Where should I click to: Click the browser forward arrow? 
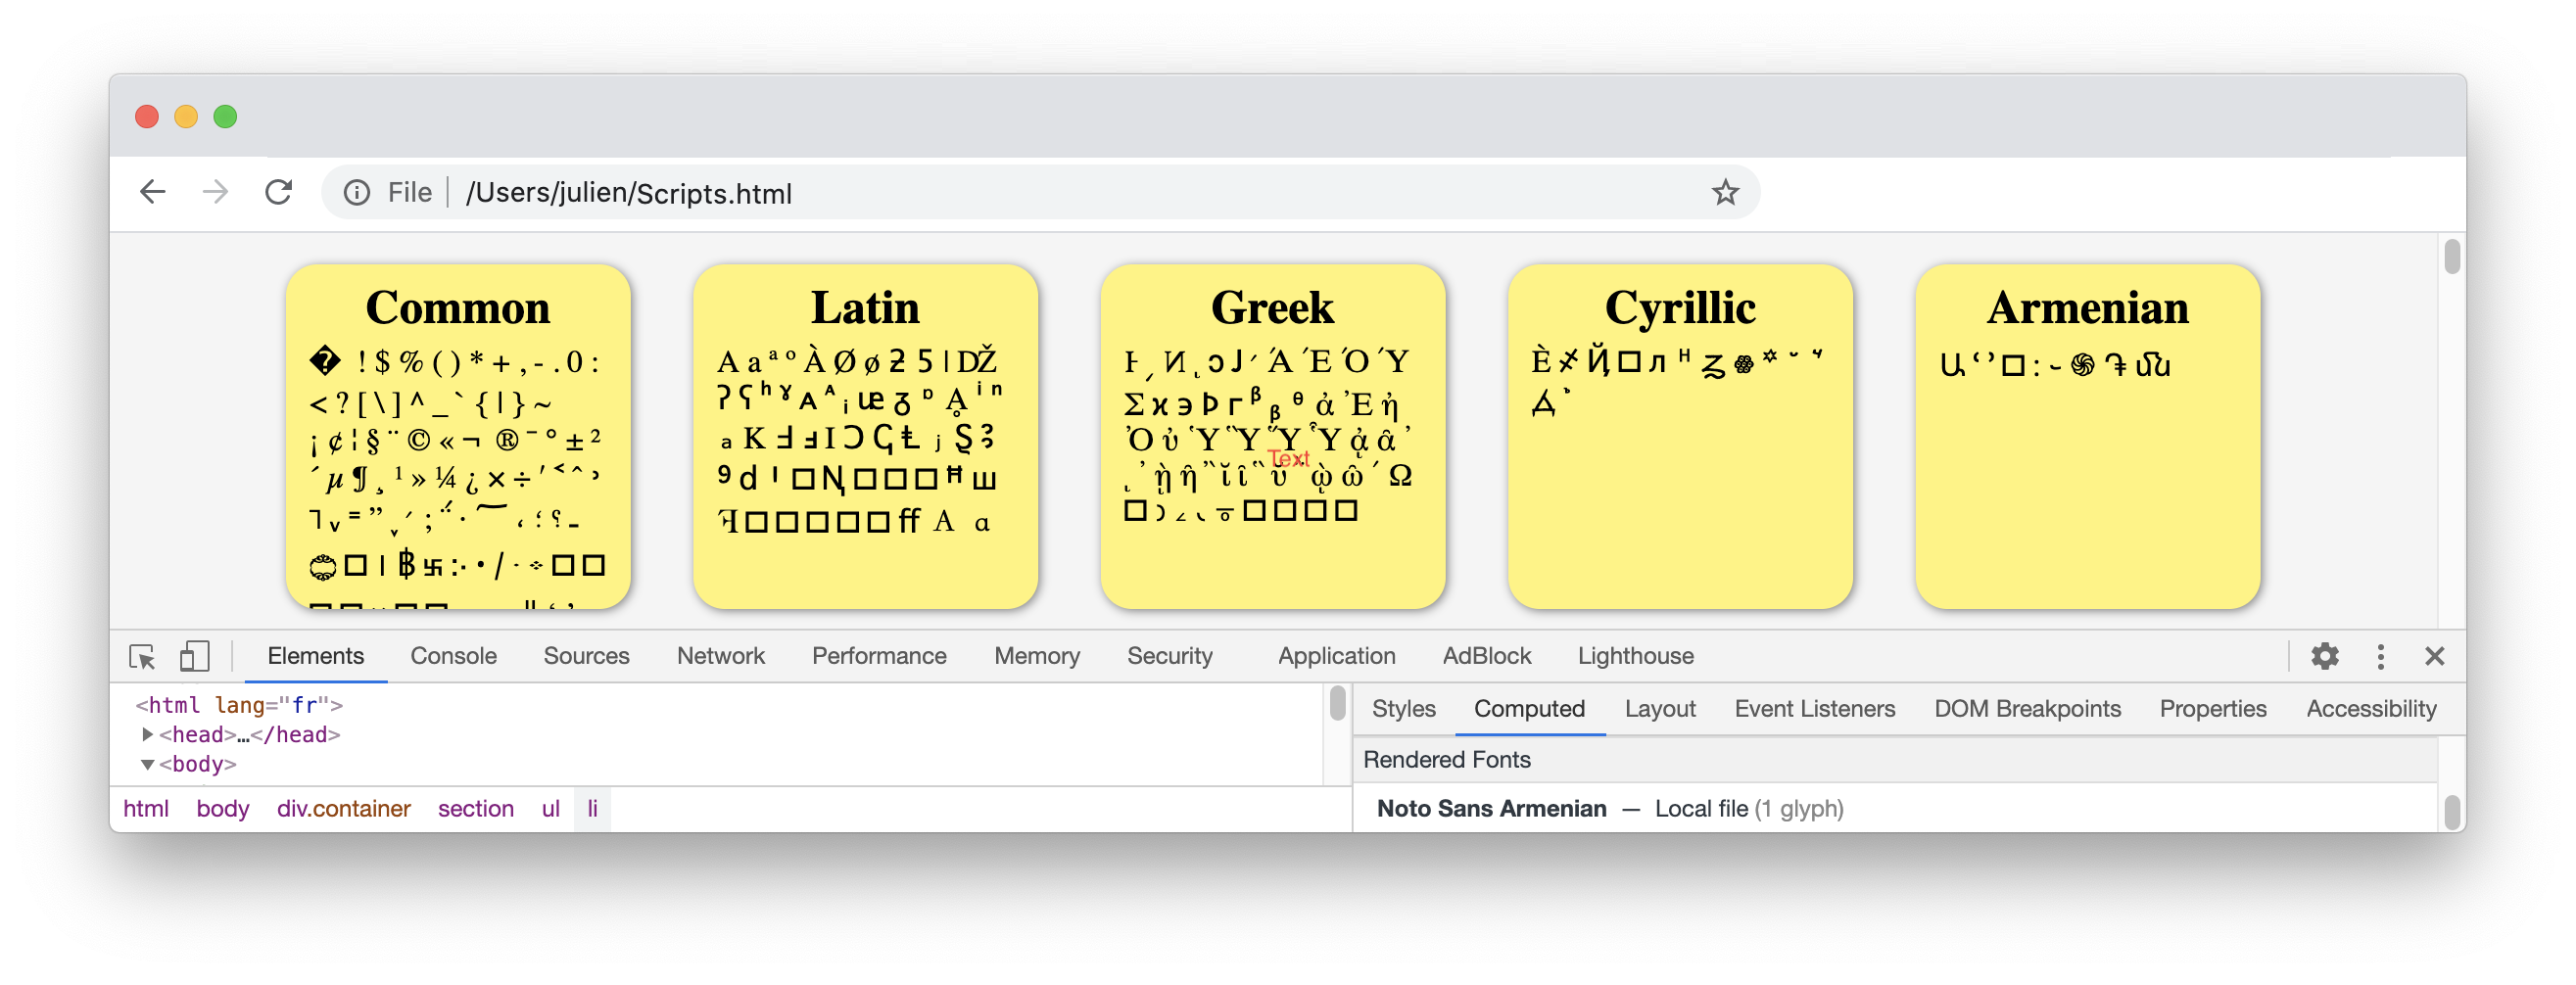tap(215, 192)
